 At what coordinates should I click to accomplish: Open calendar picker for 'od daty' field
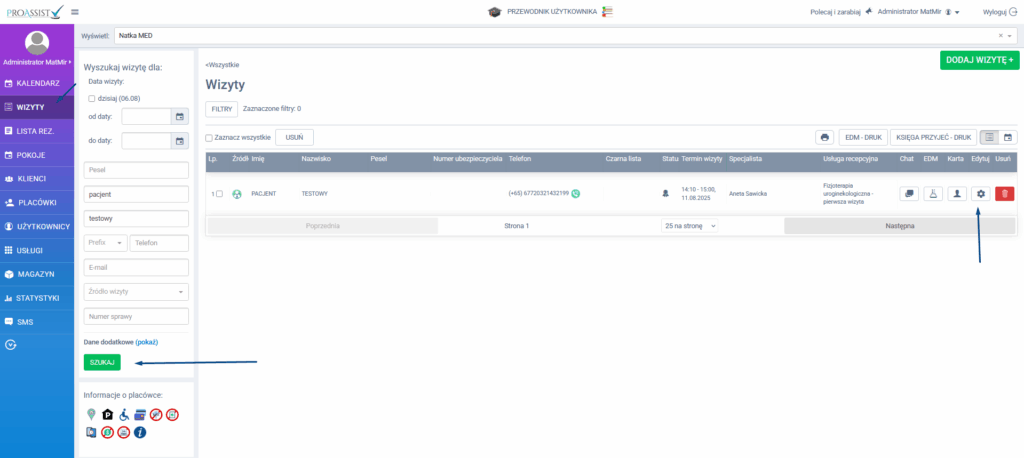[180, 117]
